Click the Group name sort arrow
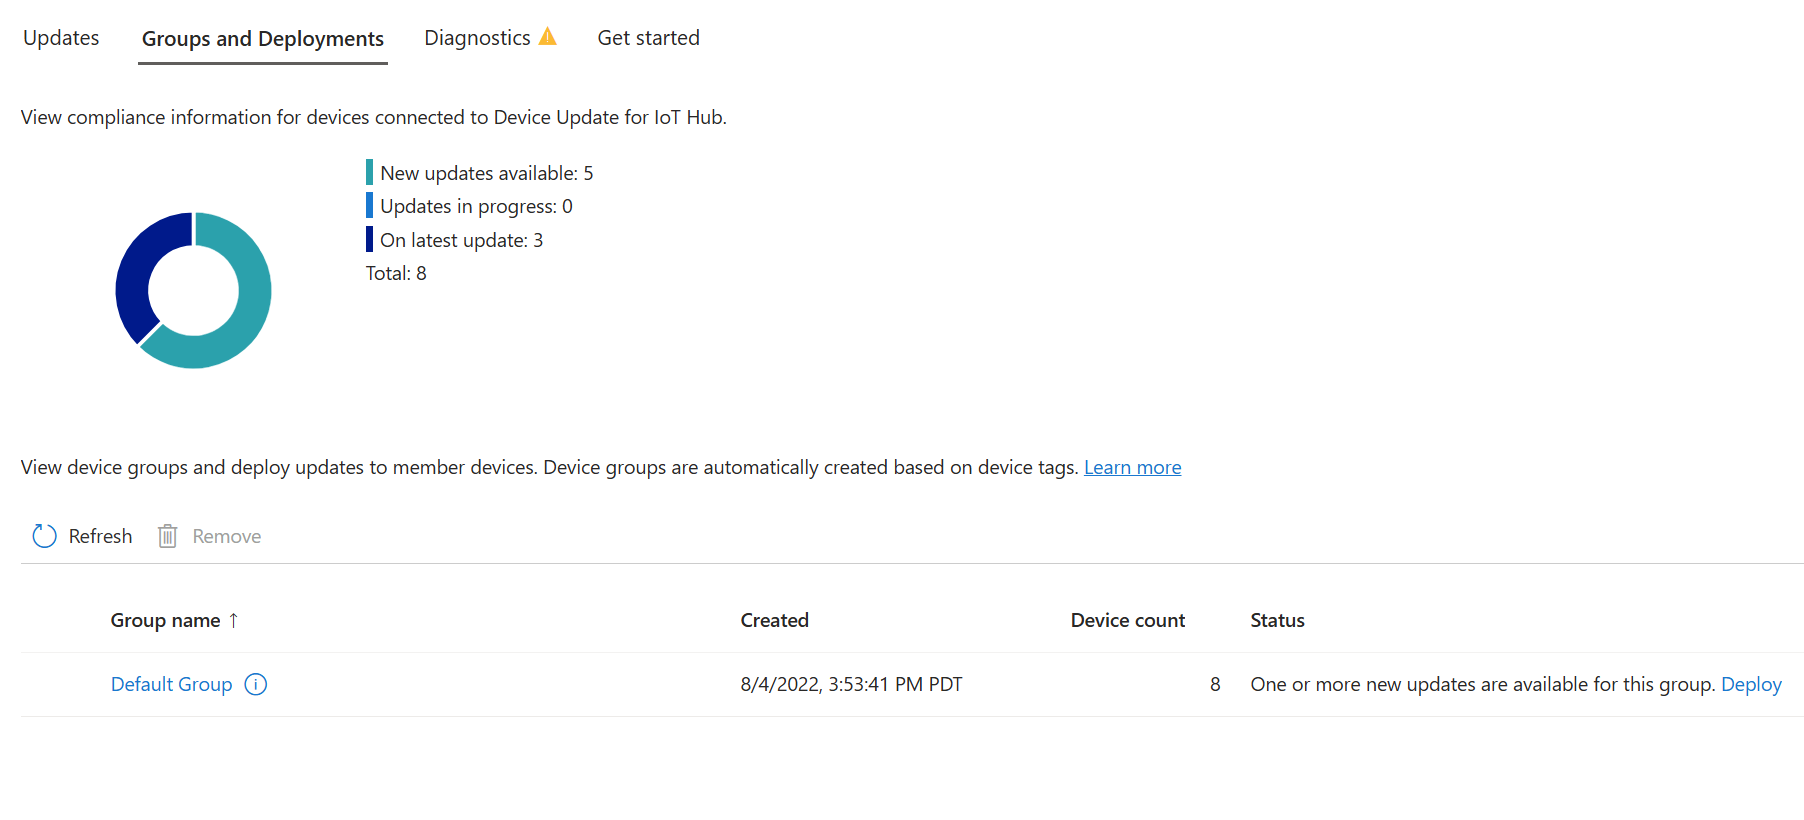The width and height of the screenshot is (1804, 820). point(233,620)
